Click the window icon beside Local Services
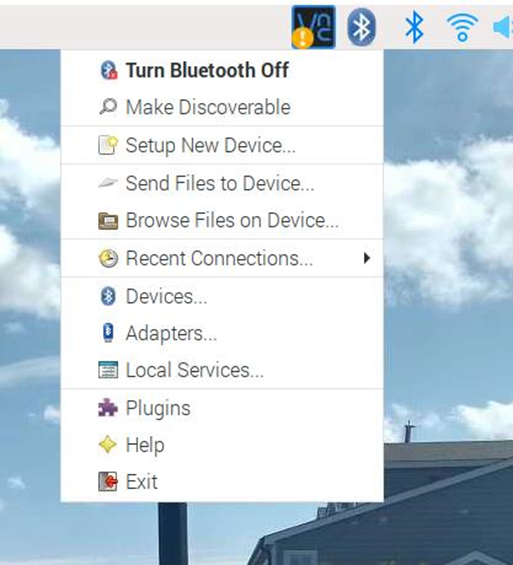 click(x=108, y=370)
